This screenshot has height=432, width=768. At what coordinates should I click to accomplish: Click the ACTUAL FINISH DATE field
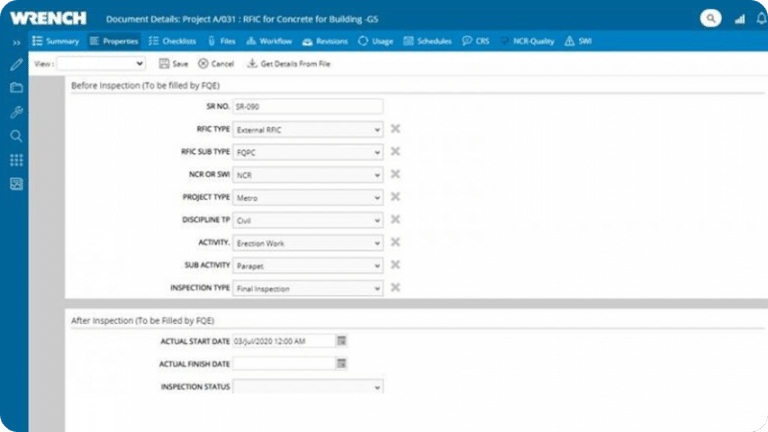click(284, 363)
